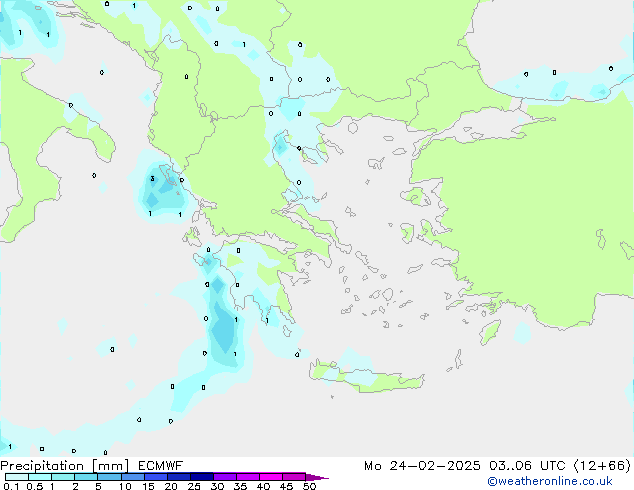
Task: Click the 30–35 mm violet legend swatch
Action: [224, 477]
